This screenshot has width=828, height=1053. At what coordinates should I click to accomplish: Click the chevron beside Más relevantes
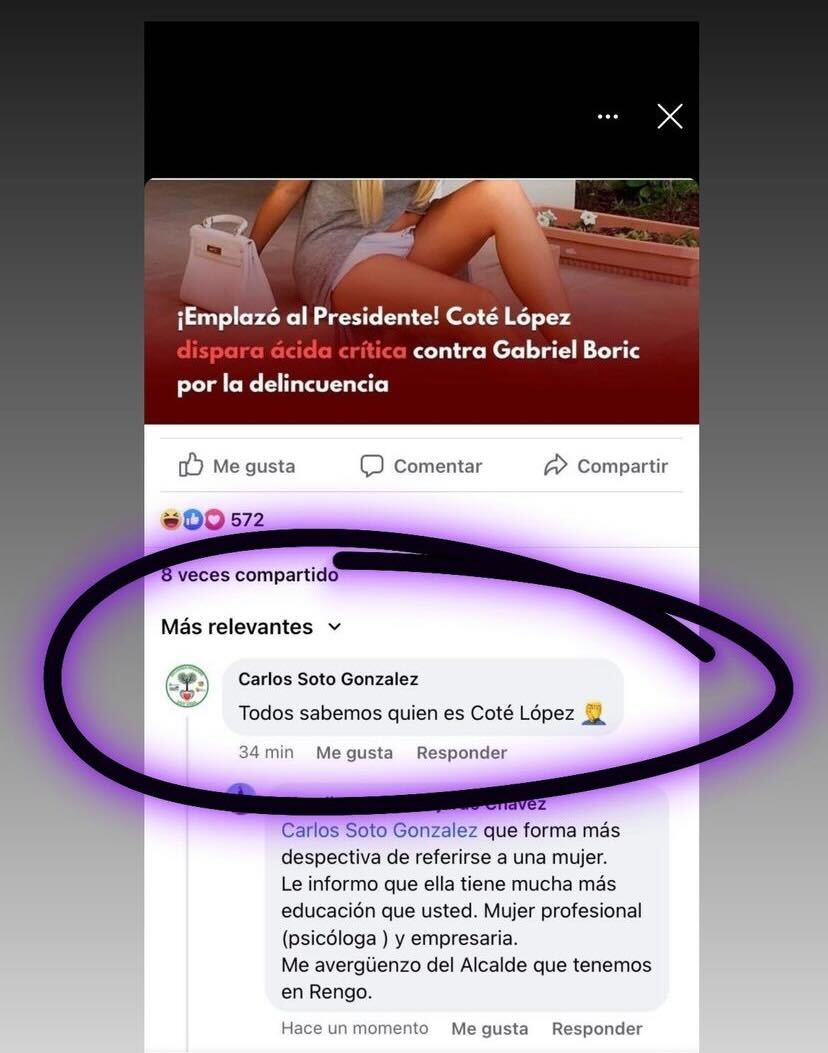334,627
